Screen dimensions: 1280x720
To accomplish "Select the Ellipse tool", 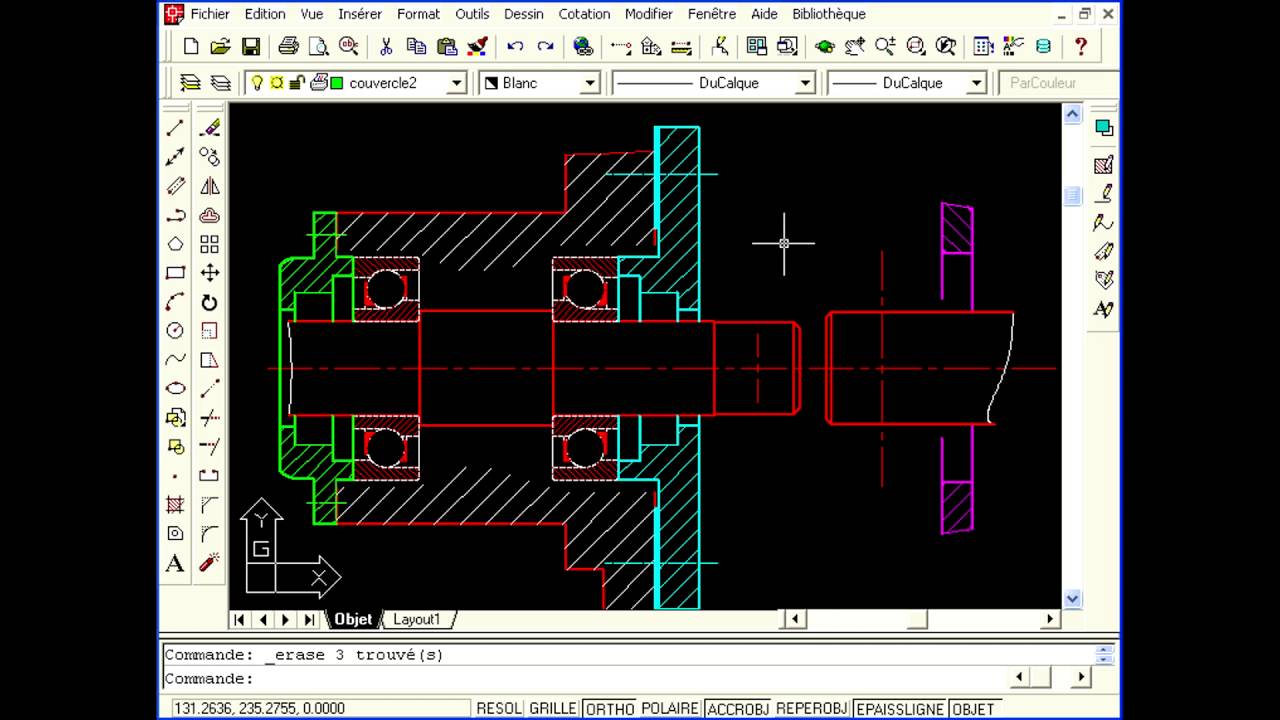I will coord(175,389).
